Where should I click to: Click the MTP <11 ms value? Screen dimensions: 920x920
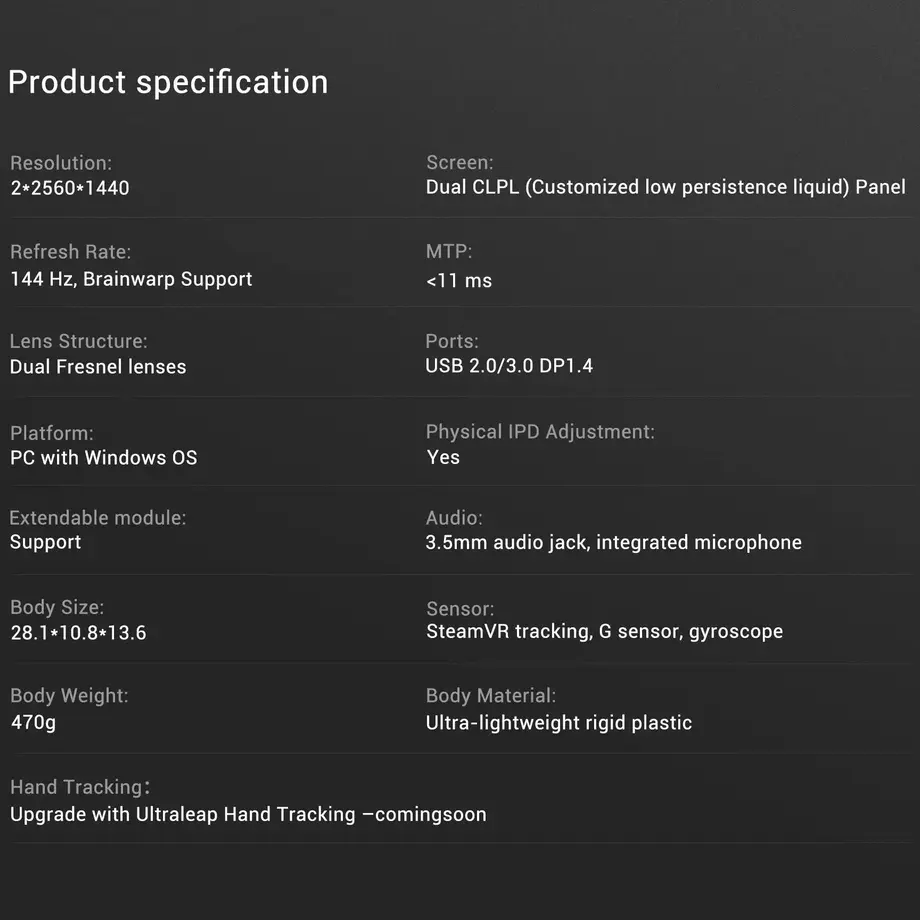pyautogui.click(x=459, y=280)
